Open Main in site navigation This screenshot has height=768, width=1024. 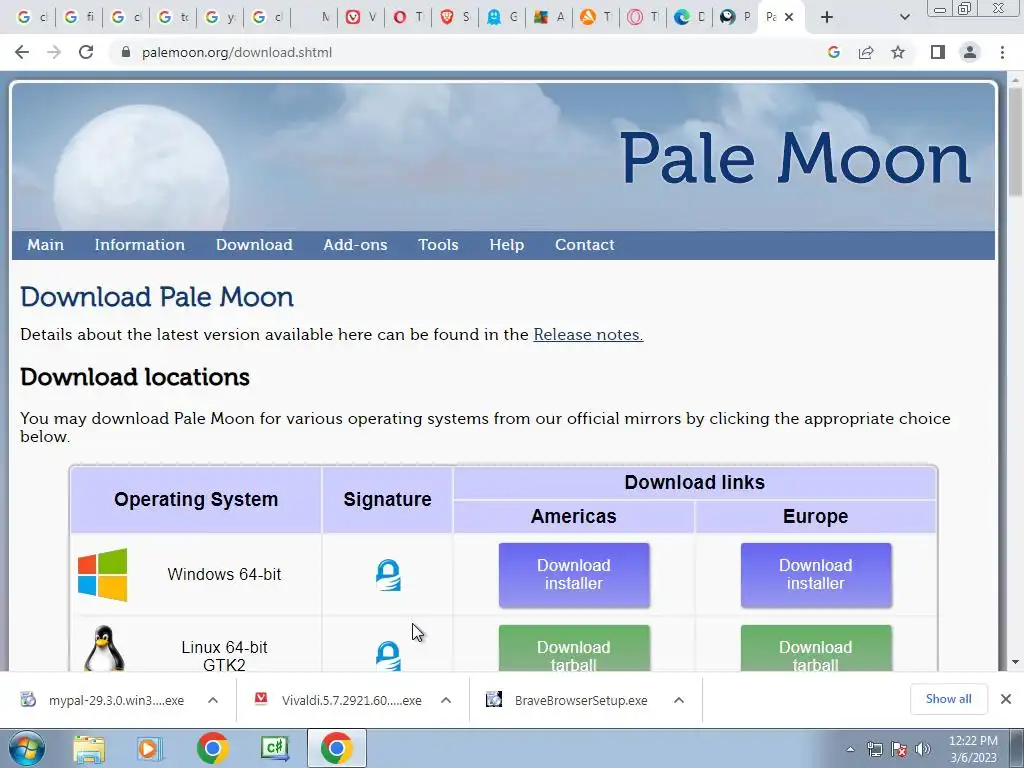(x=46, y=245)
